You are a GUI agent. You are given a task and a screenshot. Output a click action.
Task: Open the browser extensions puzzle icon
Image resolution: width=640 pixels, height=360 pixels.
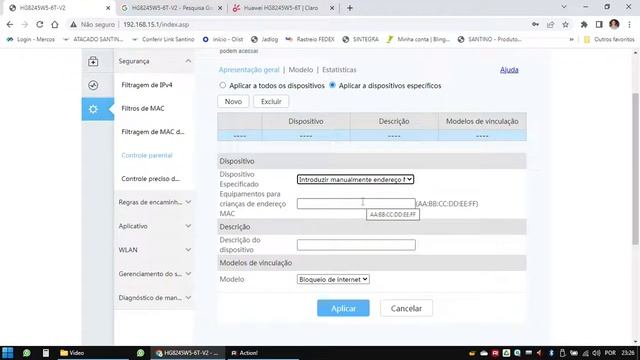pyautogui.click(x=584, y=24)
